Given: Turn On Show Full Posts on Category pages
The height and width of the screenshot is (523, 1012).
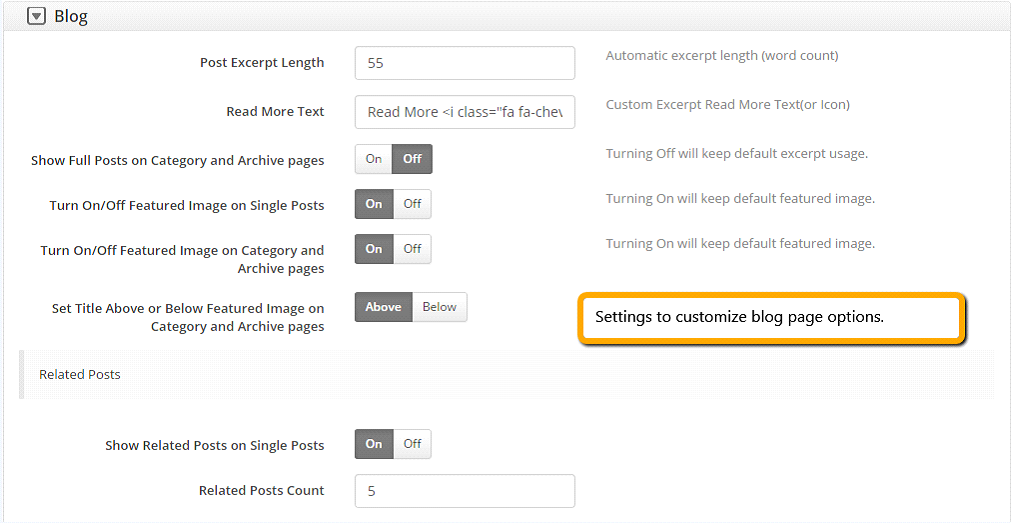Looking at the screenshot, I should (x=374, y=159).
